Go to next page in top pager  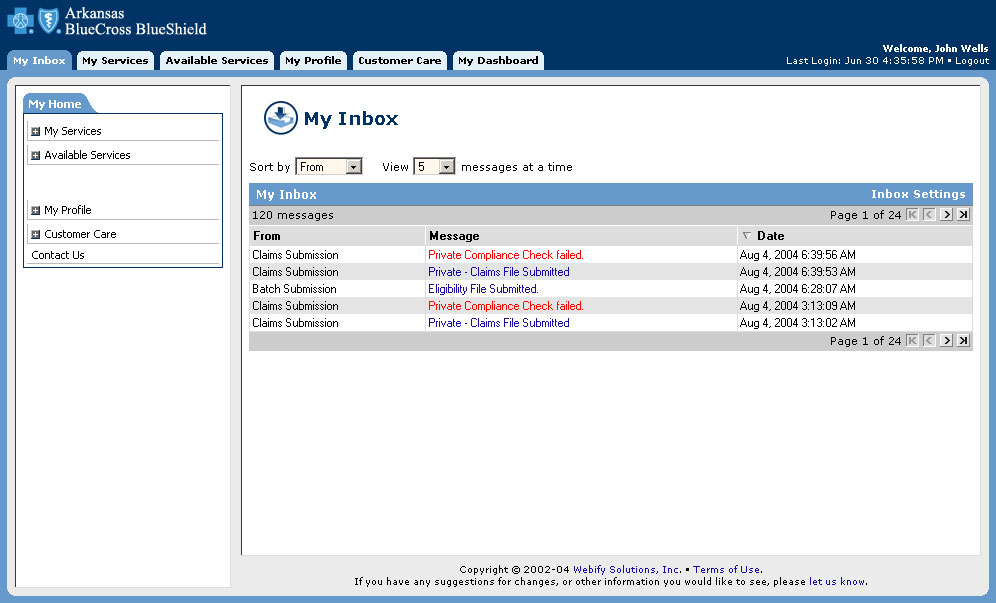pyautogui.click(x=946, y=215)
